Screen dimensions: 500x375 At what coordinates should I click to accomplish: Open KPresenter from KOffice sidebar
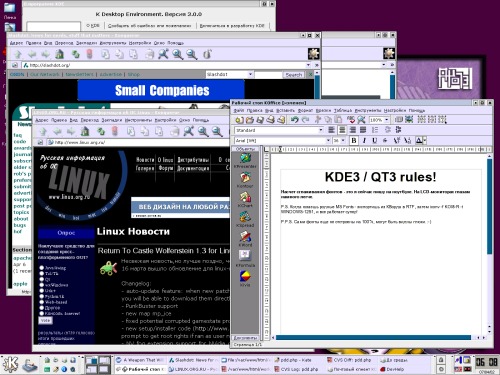click(x=245, y=160)
